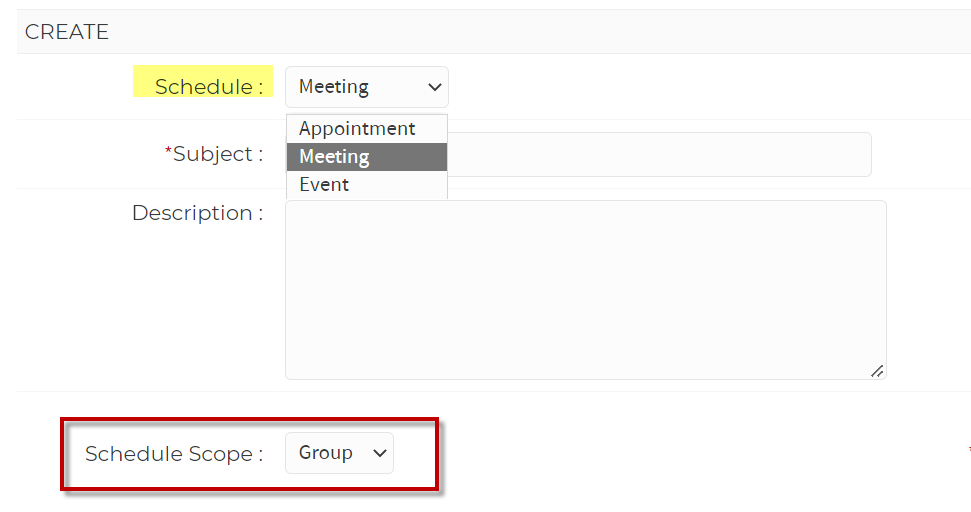Click the chevron arrow on the Group dropdown
The image size is (971, 512).
[x=380, y=453]
